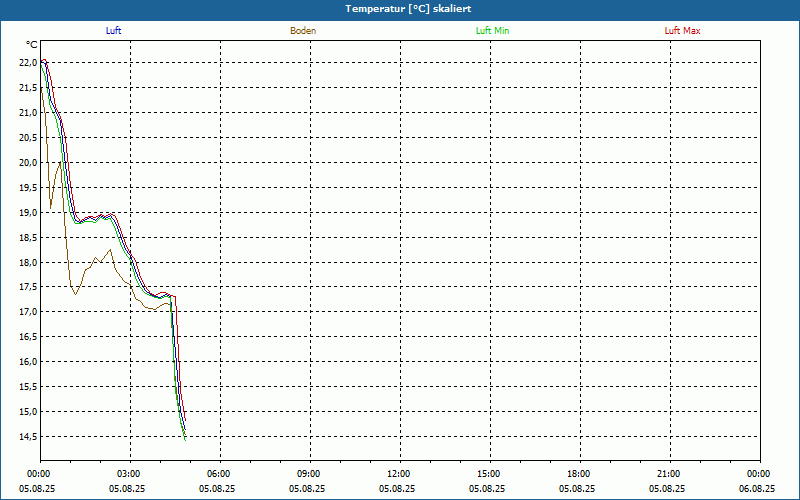Click the 21:00 time axis label
Image resolution: width=800 pixels, height=500 pixels.
tap(668, 474)
